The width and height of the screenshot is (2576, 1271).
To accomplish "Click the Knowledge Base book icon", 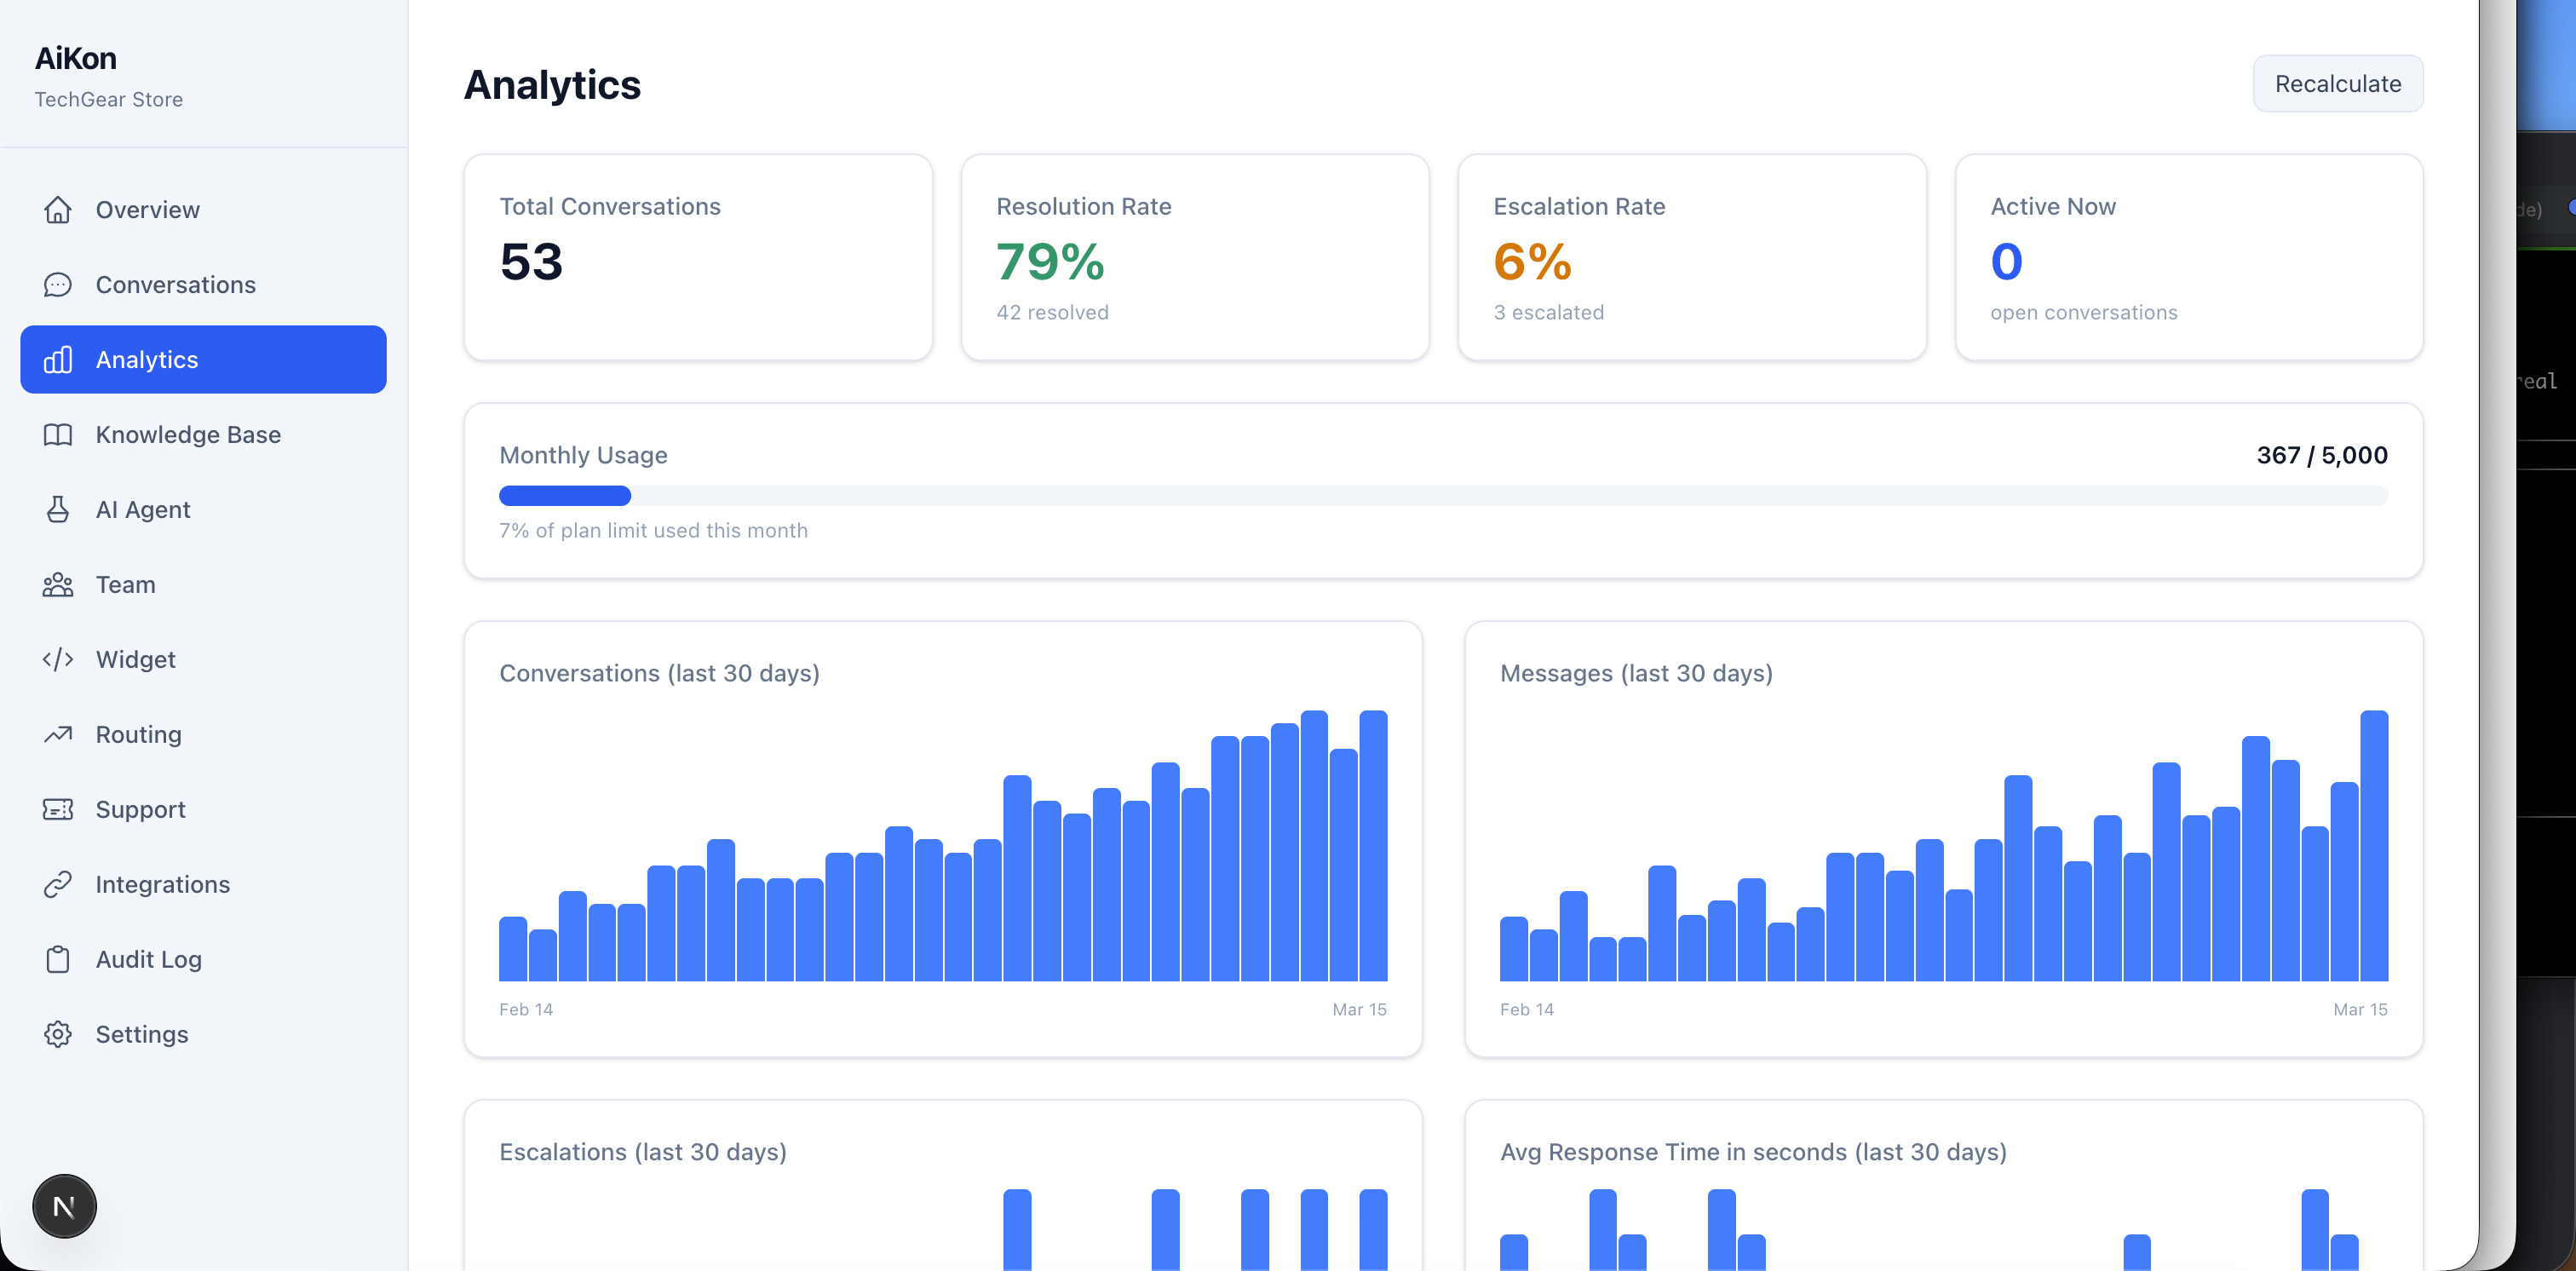I will pos(58,434).
